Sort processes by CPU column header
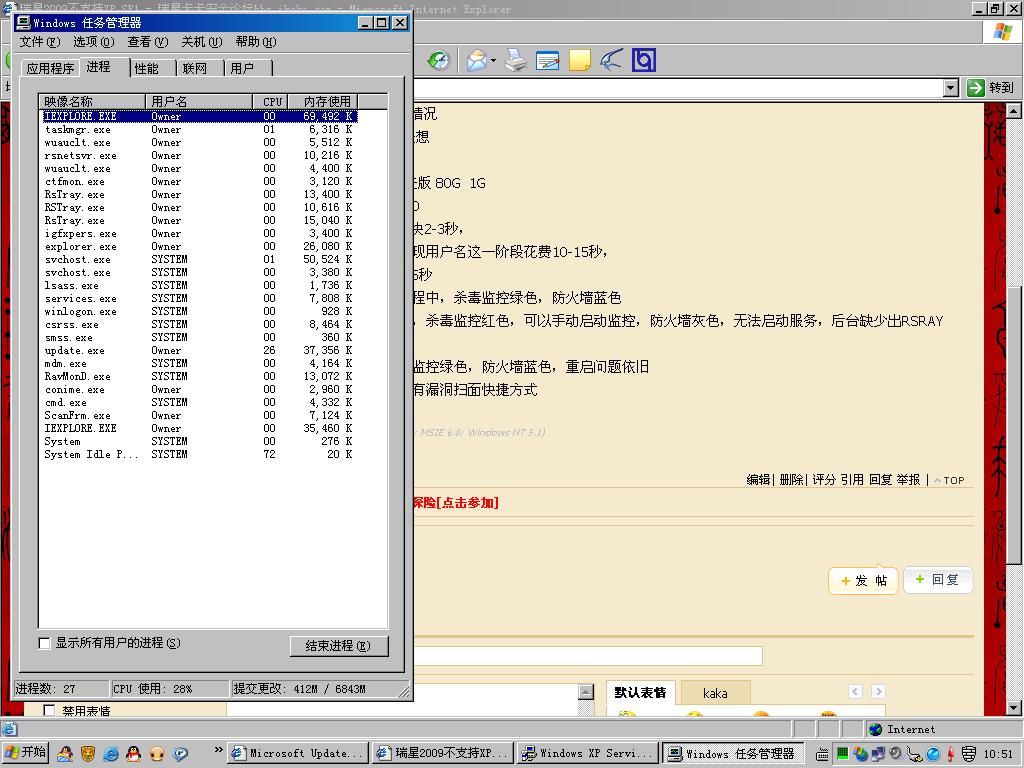 [x=270, y=101]
